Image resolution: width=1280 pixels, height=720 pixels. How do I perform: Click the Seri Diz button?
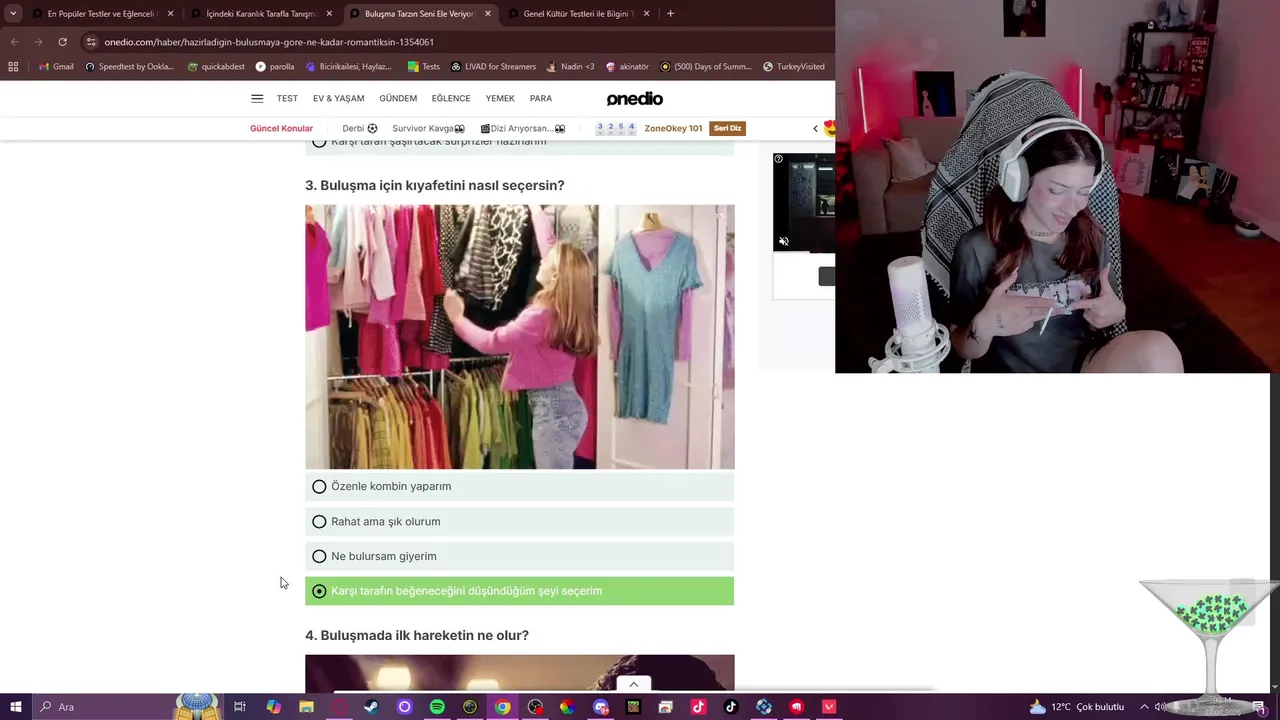[x=727, y=128]
